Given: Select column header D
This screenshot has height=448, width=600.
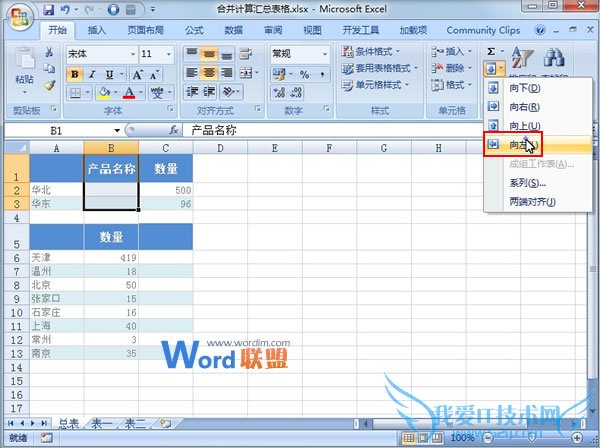Looking at the screenshot, I should (x=220, y=148).
